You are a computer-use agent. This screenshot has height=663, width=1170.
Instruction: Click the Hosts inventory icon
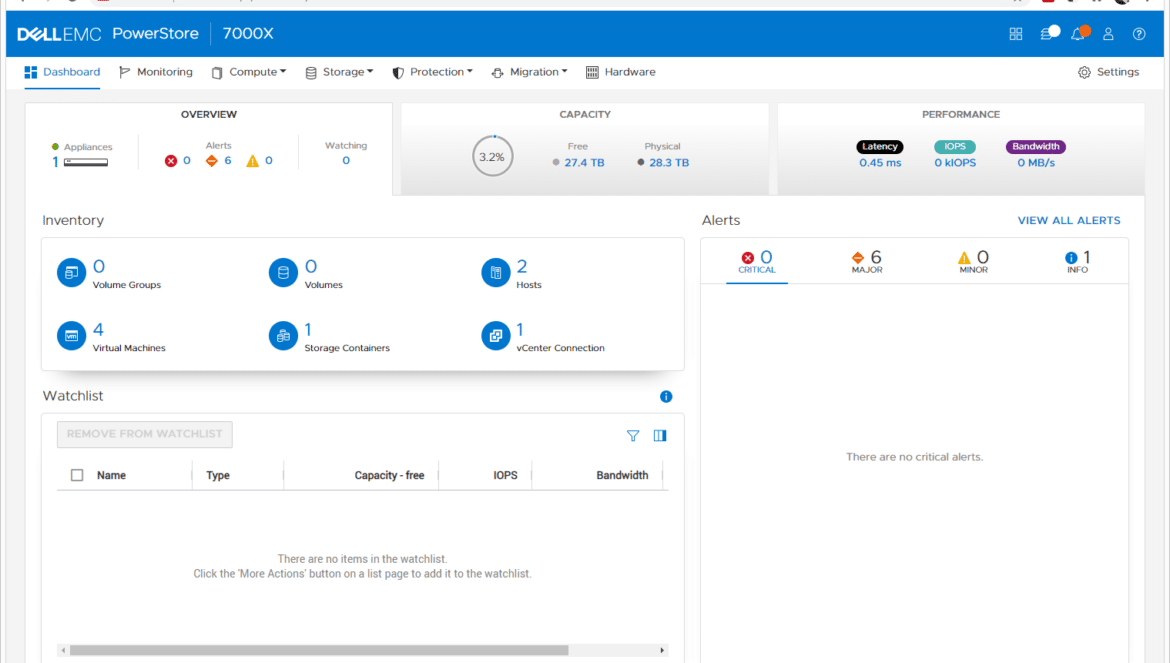pos(495,273)
